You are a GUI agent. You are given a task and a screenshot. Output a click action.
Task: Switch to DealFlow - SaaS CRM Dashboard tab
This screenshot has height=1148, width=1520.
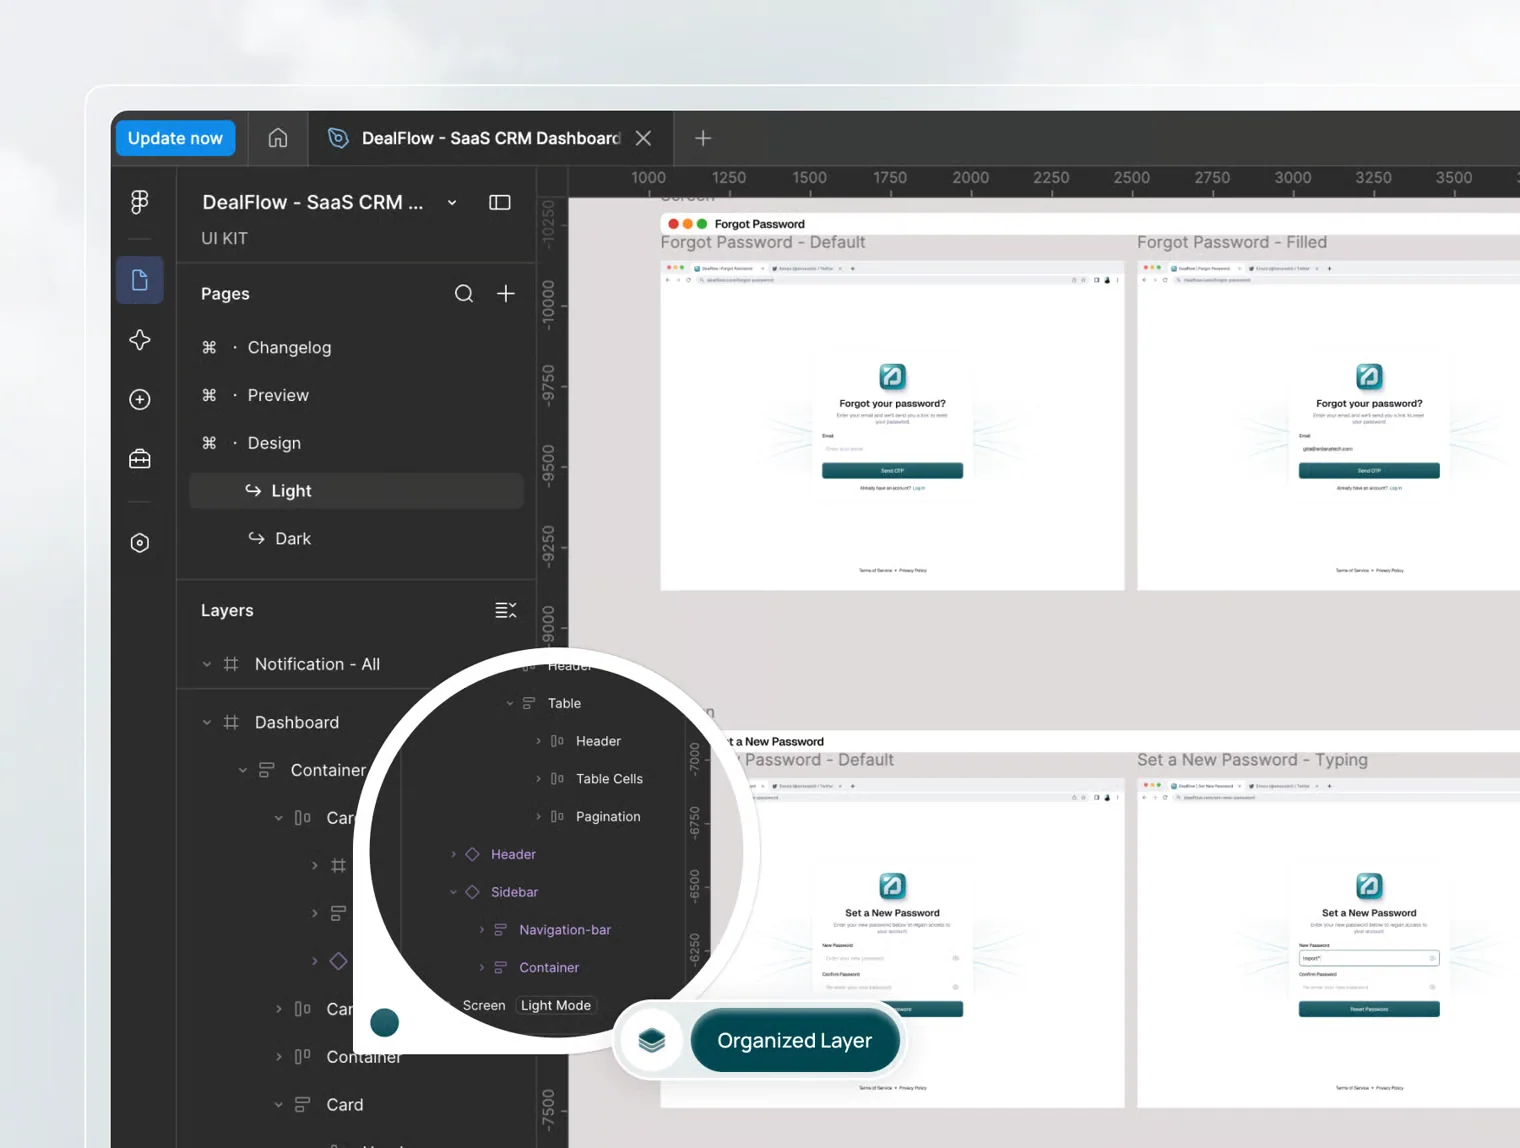point(490,138)
